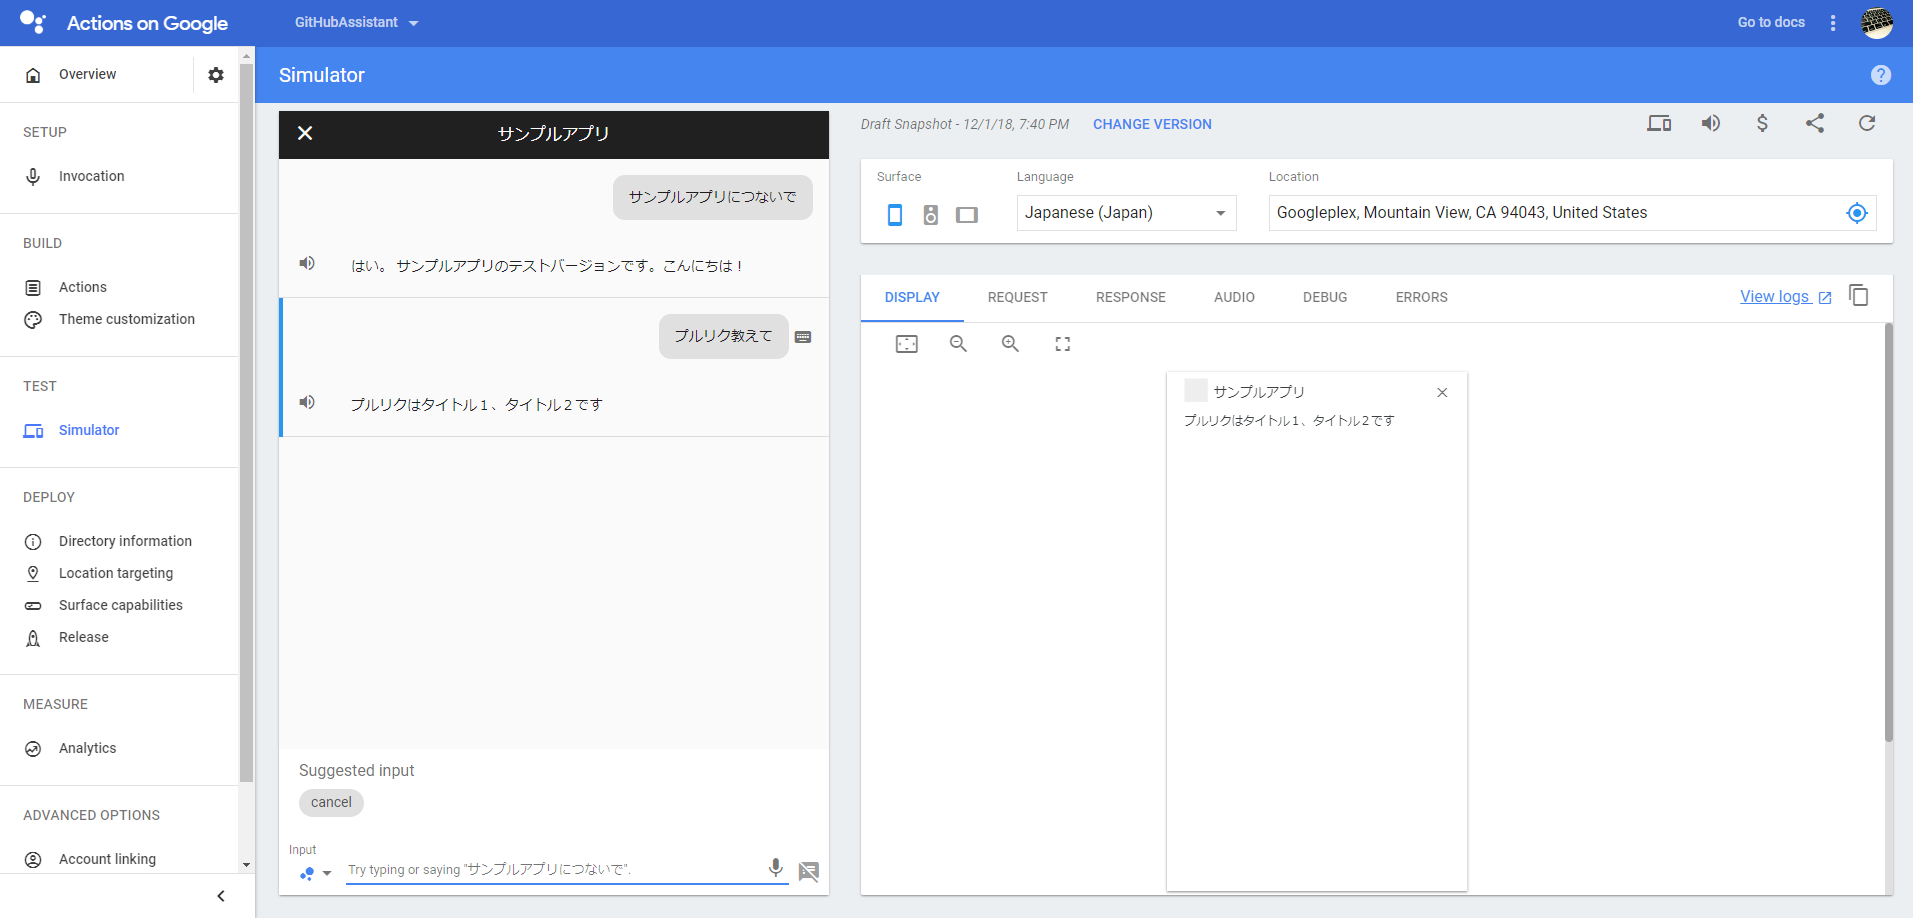Switch to the ERRORS tab

[1422, 297]
